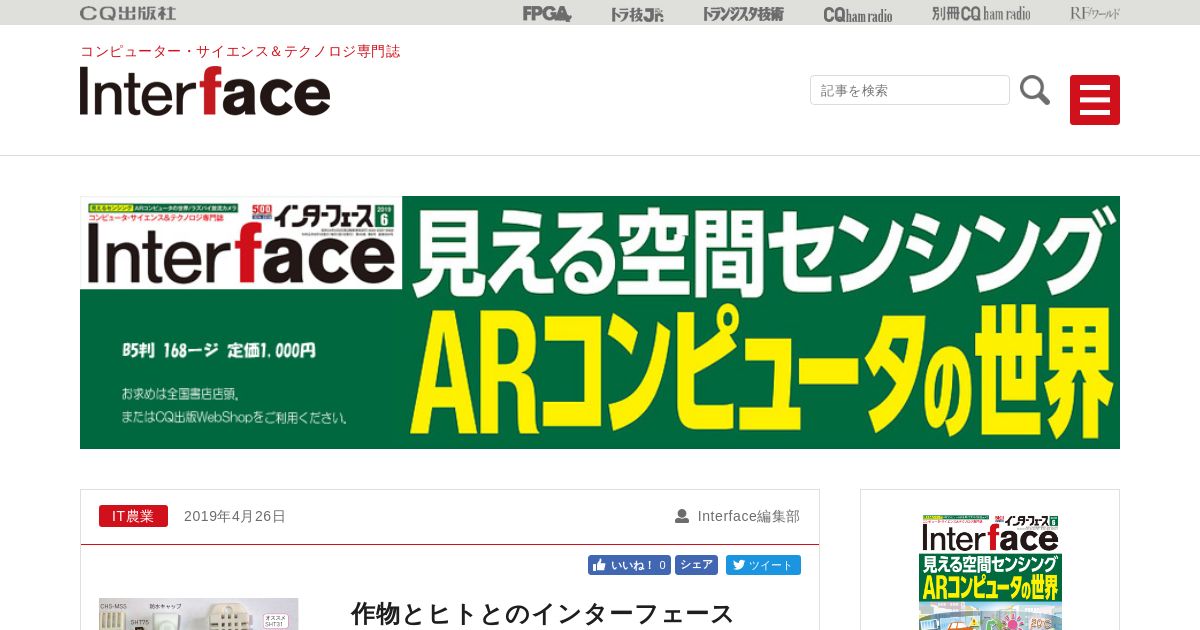Open the RFワールド logo link
The image size is (1200, 630).
click(x=1095, y=13)
